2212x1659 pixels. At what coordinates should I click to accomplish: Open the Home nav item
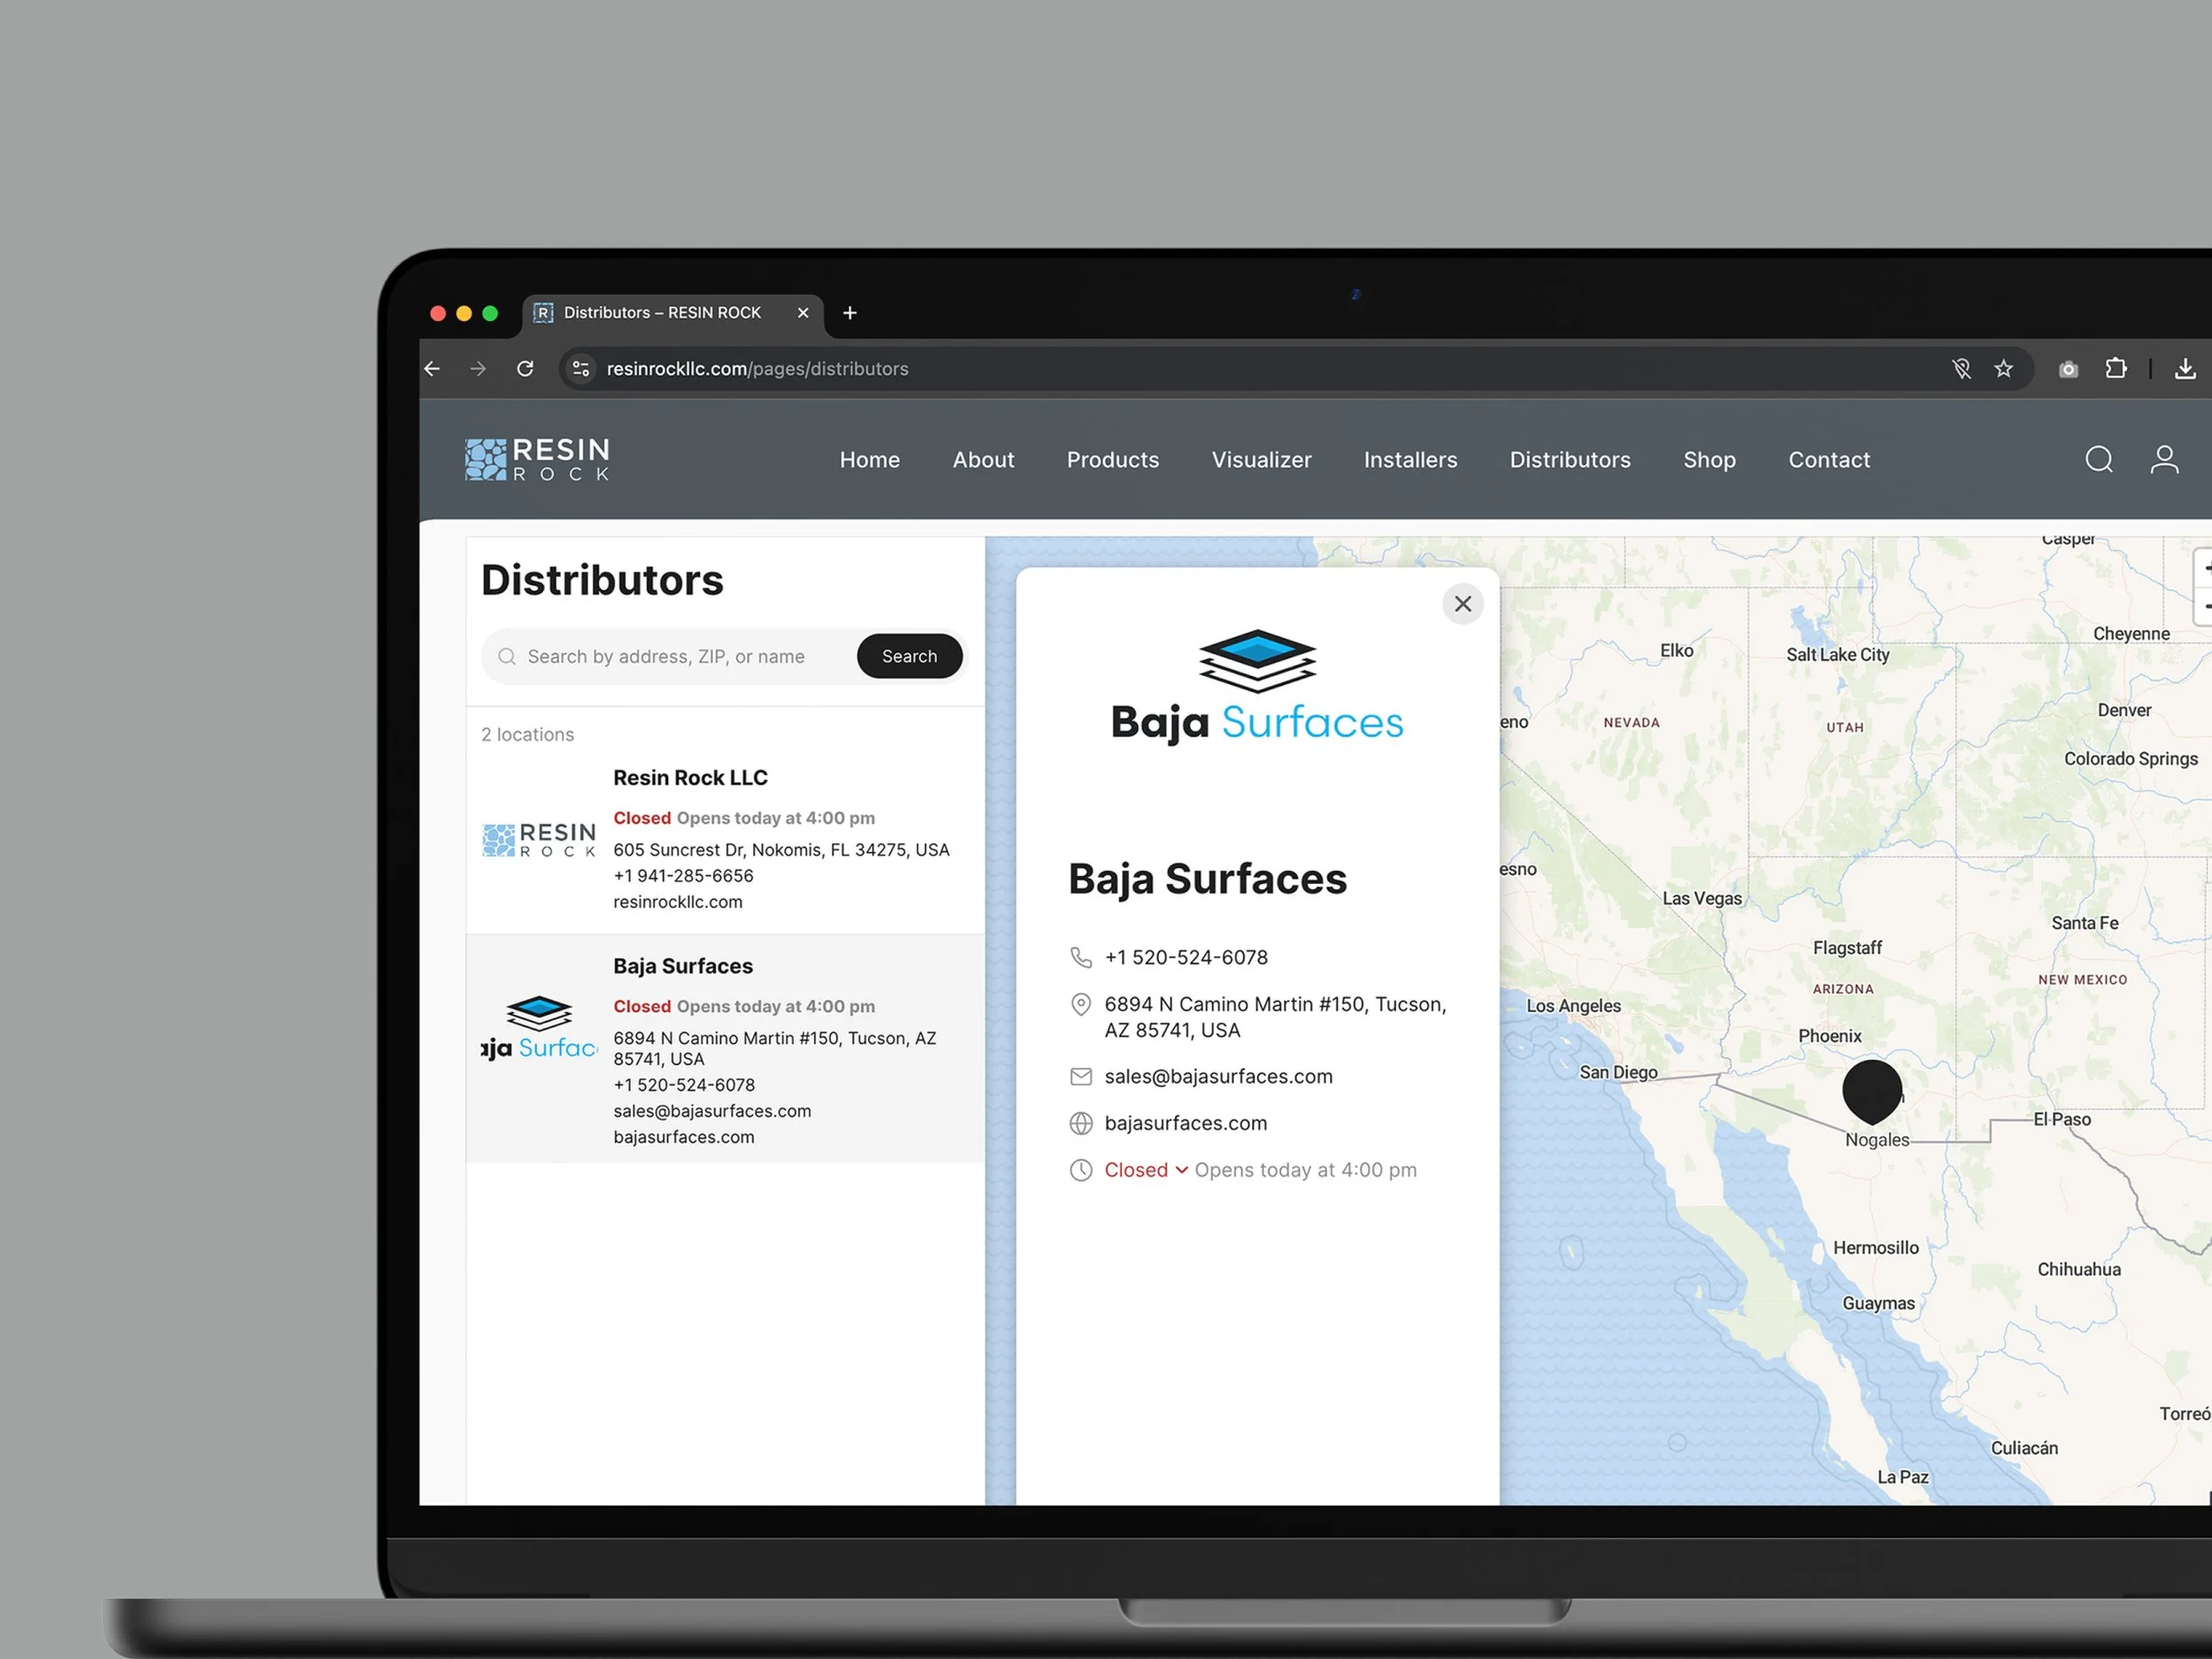click(x=870, y=460)
